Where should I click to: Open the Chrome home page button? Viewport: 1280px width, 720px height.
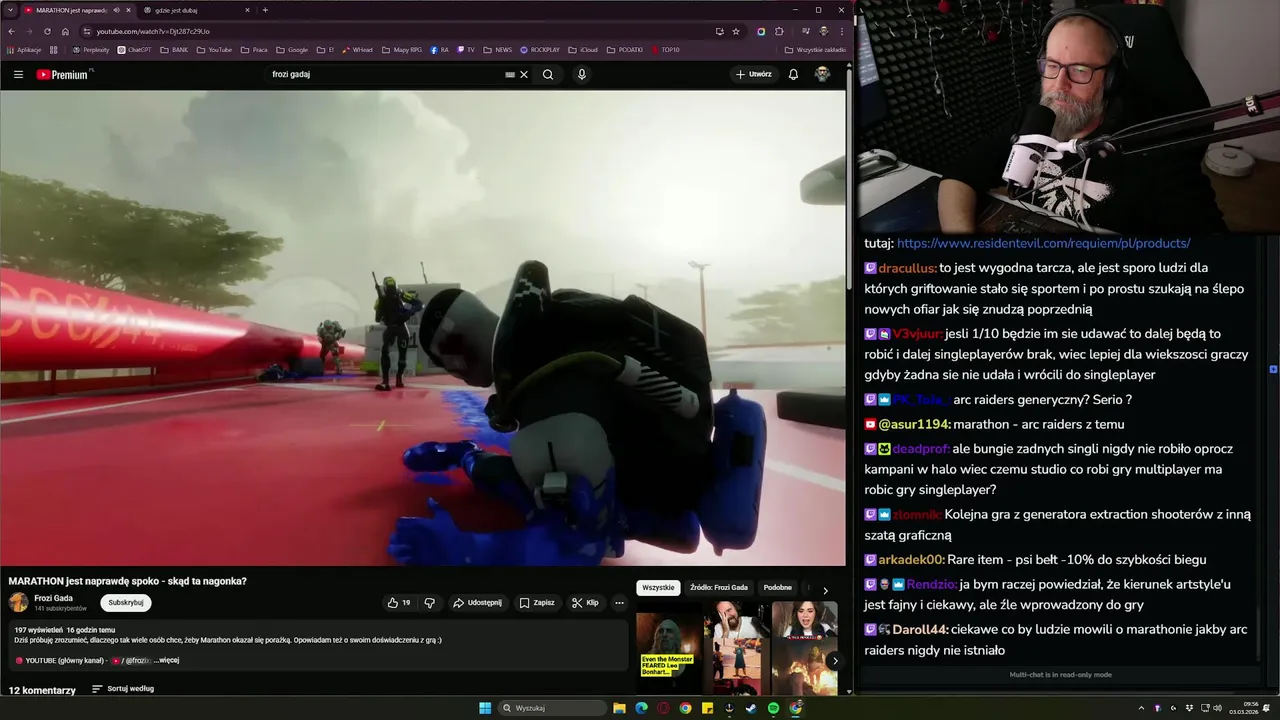pos(65,31)
